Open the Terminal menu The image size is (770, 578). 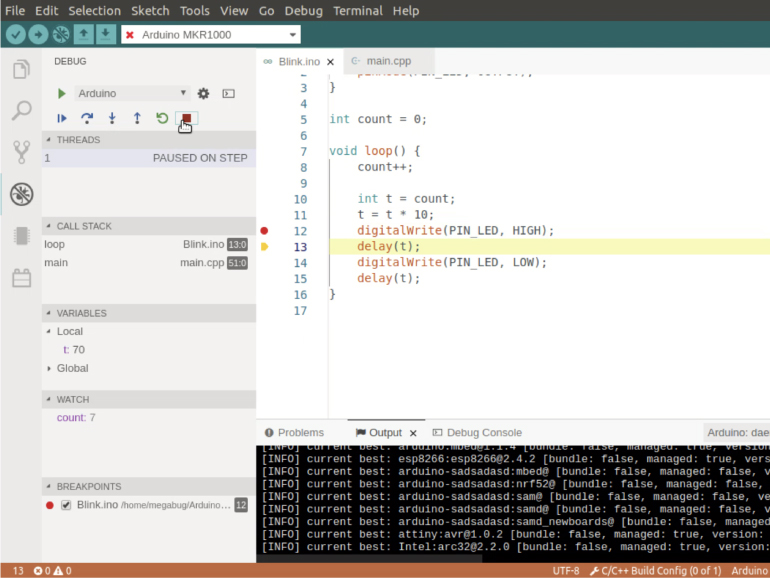pos(358,10)
